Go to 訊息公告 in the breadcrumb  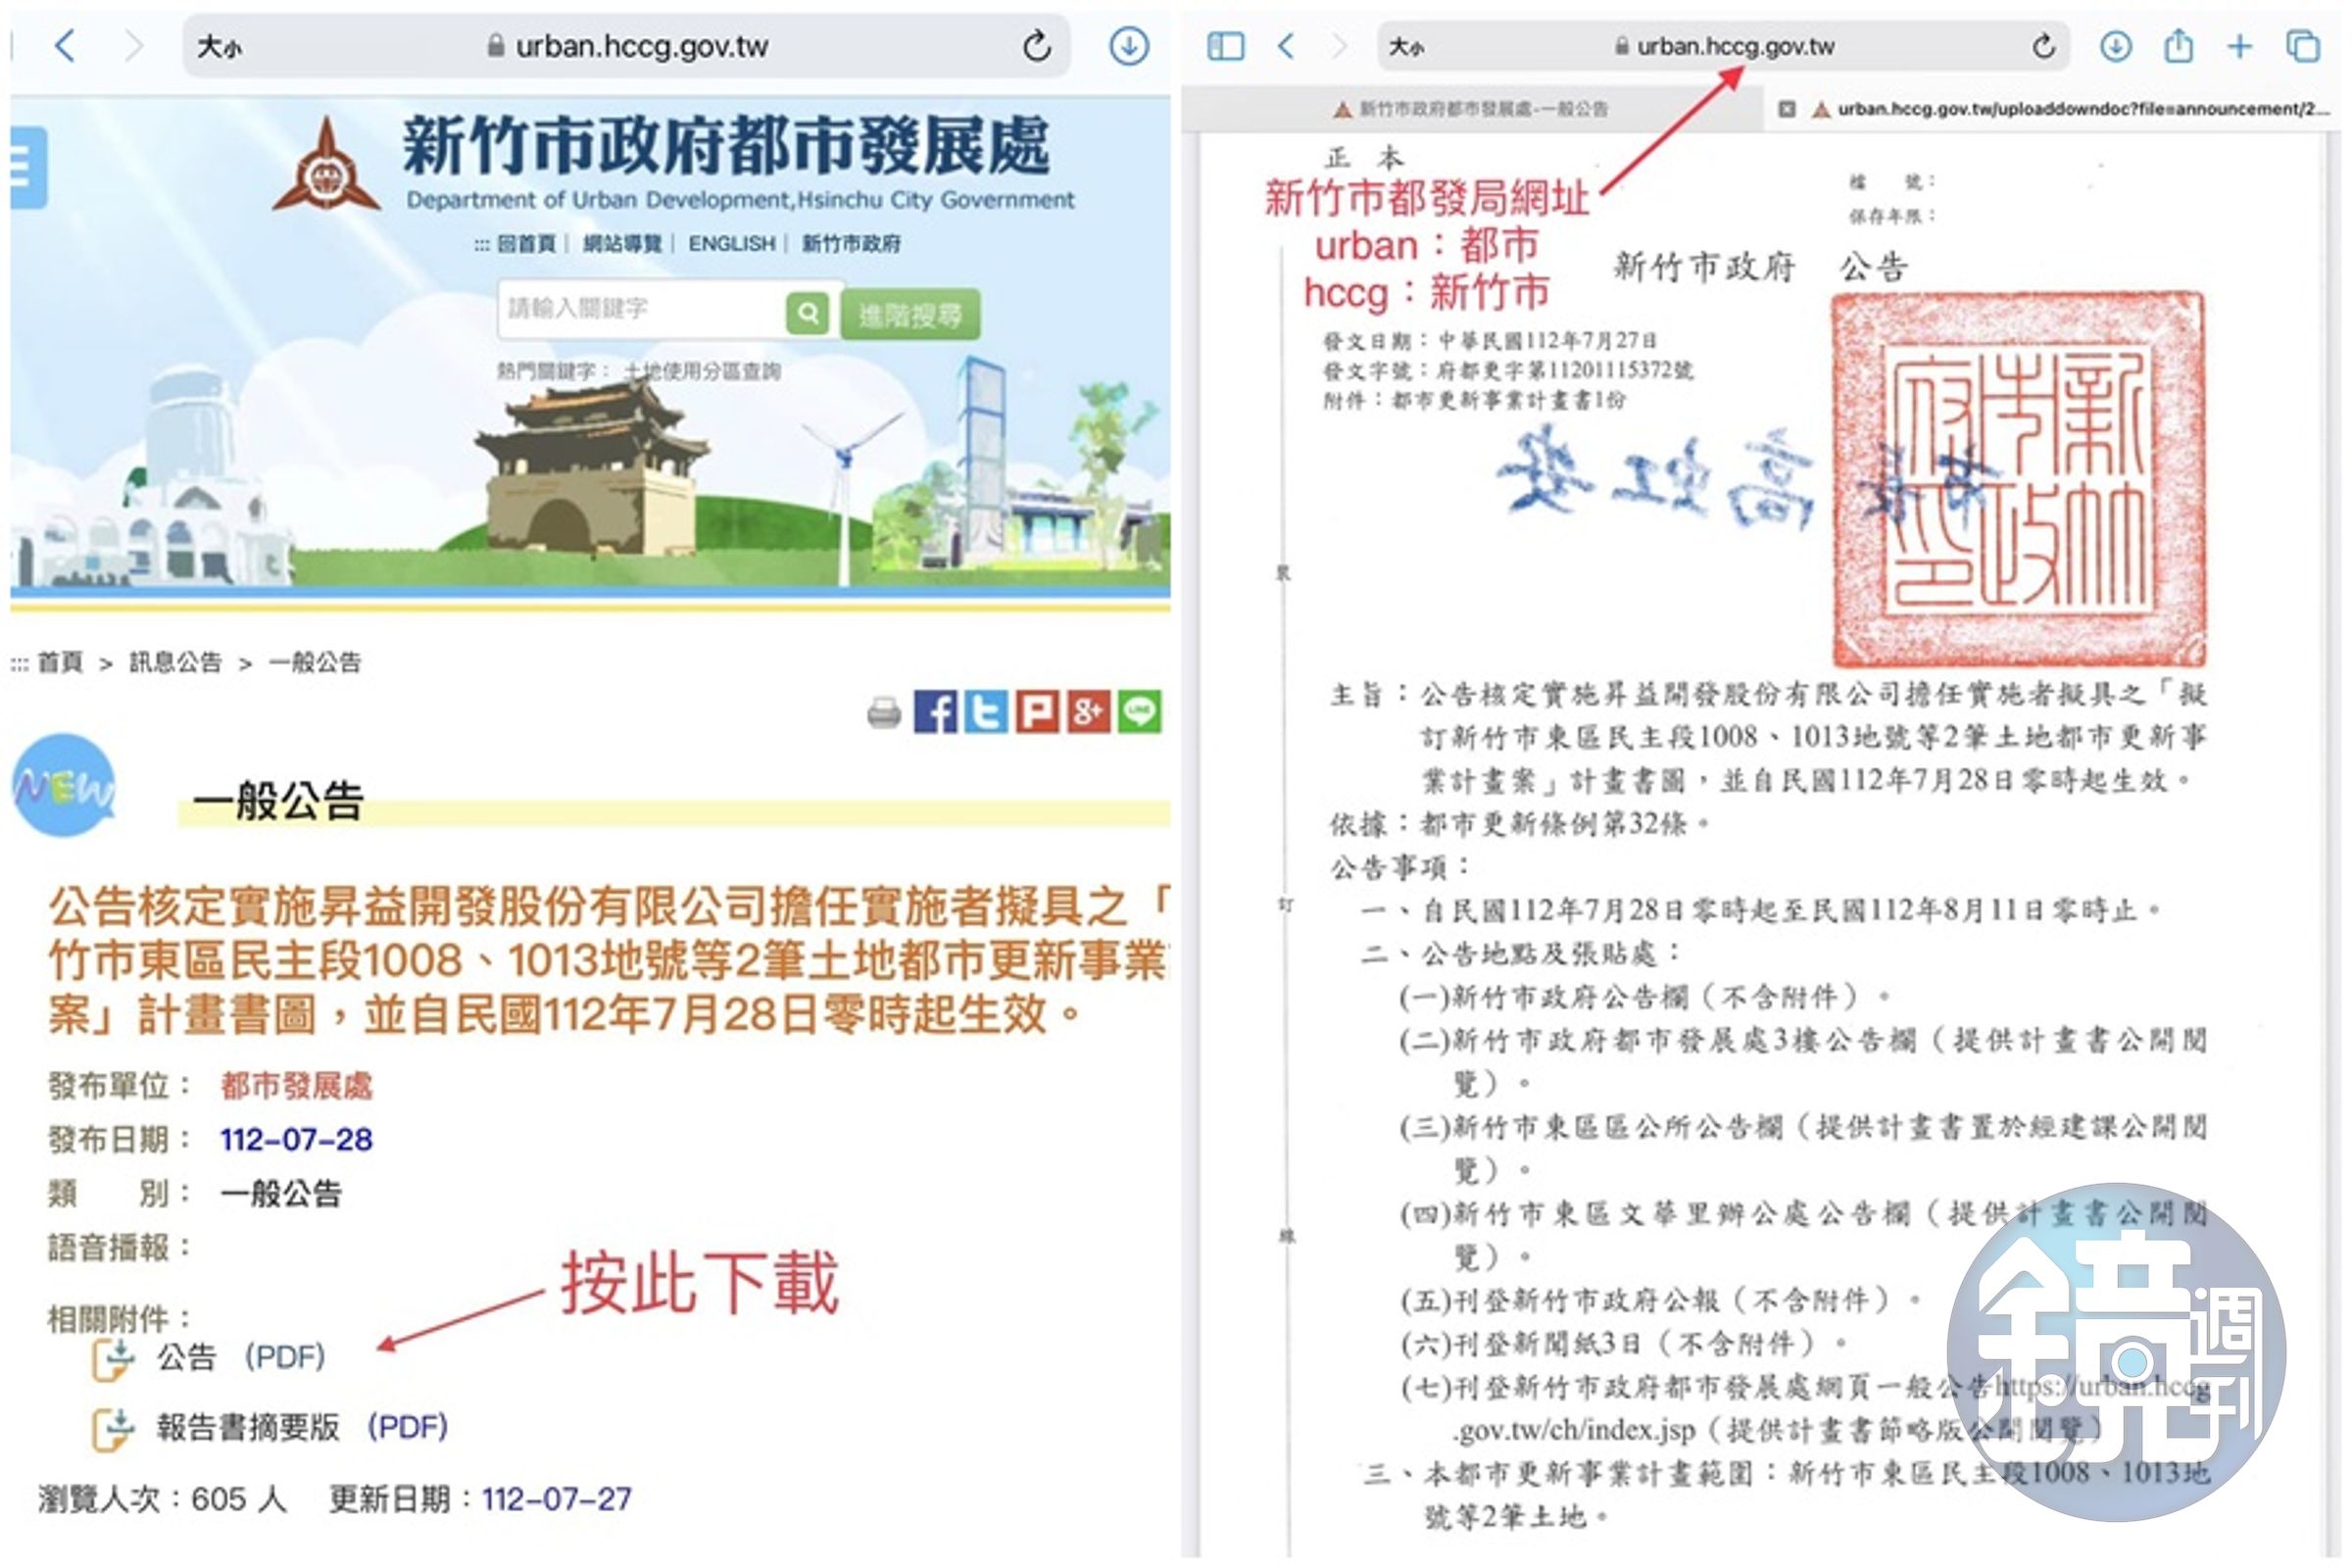(x=175, y=662)
